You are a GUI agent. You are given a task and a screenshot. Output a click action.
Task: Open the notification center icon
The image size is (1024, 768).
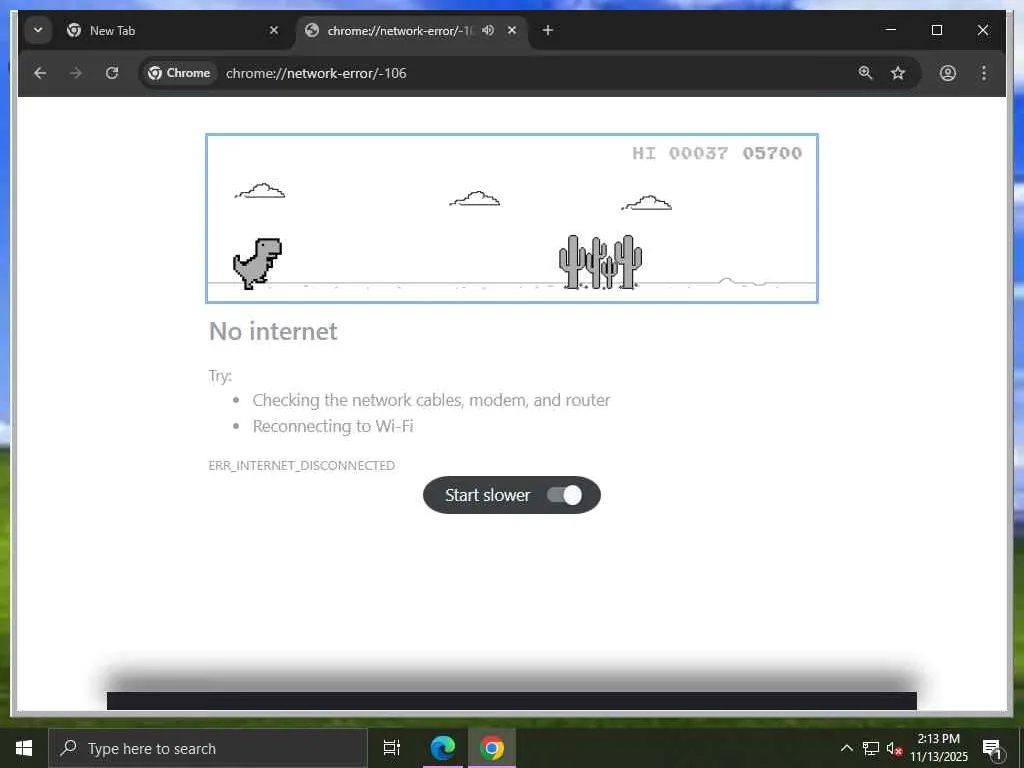(x=992, y=749)
